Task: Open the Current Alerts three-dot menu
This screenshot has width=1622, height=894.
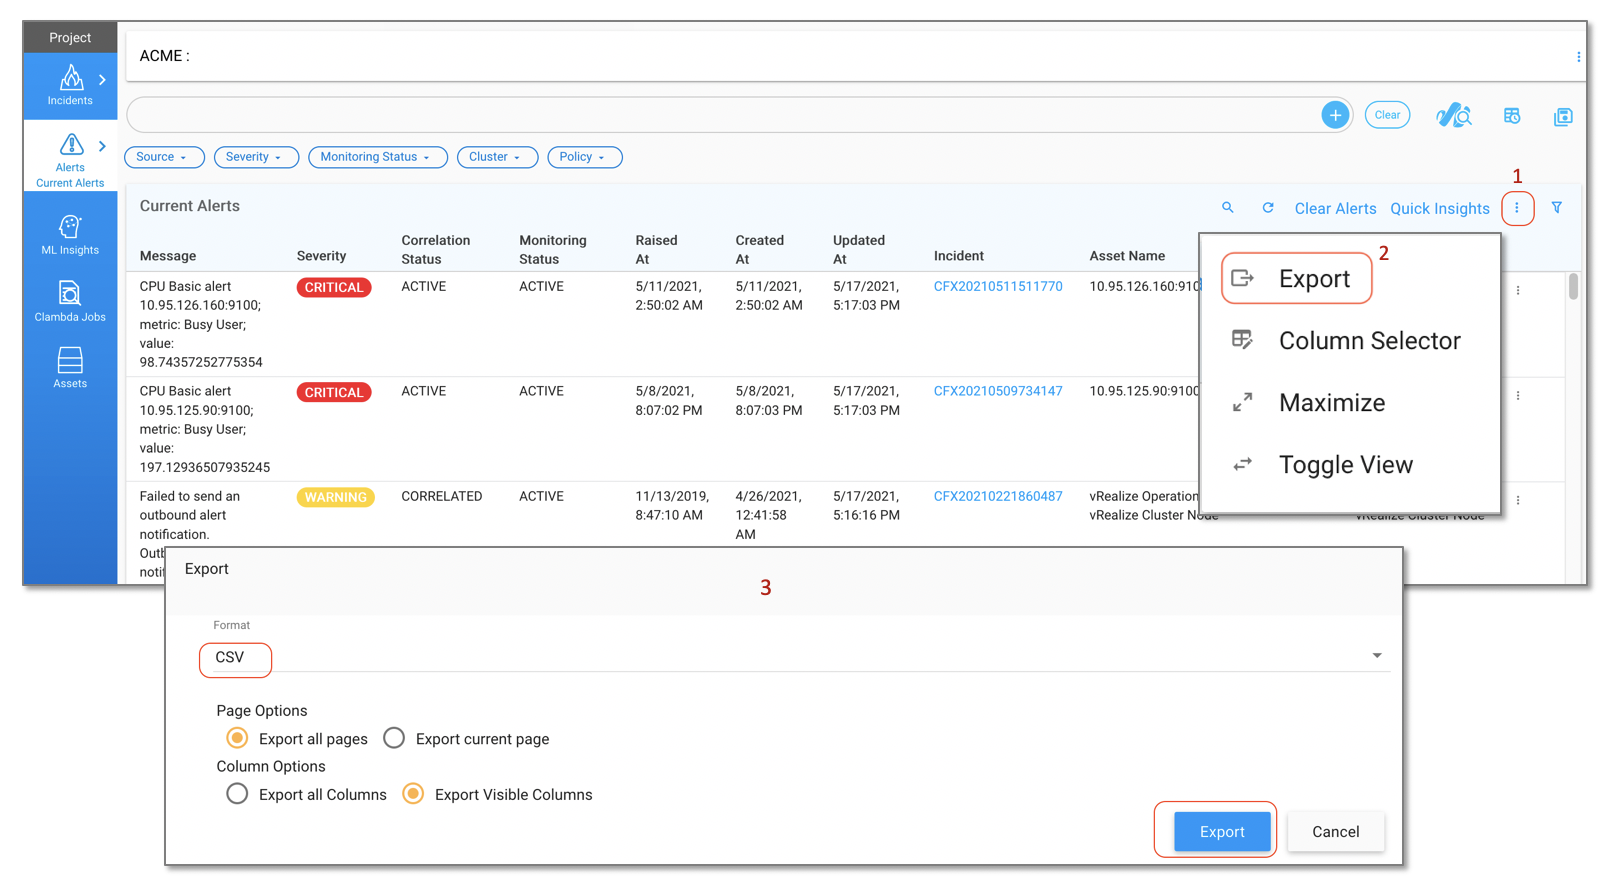Action: [1516, 208]
